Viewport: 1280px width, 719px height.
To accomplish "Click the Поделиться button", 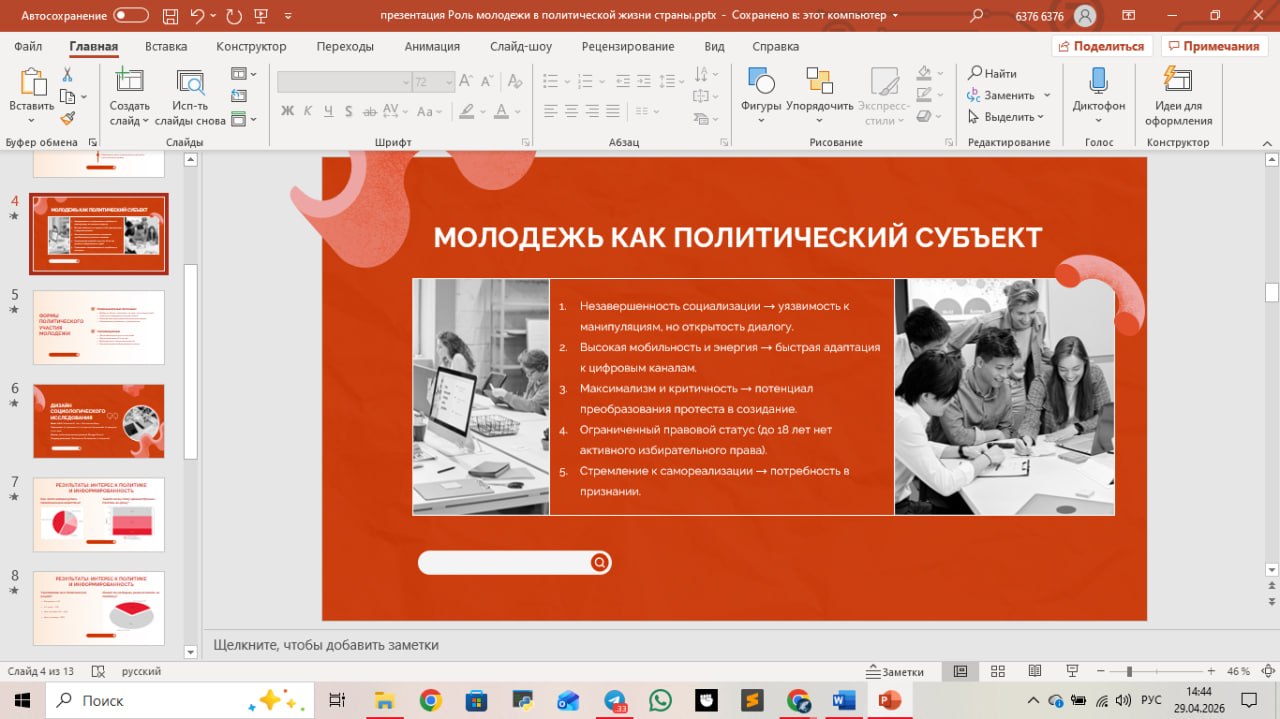I will click(x=1102, y=46).
